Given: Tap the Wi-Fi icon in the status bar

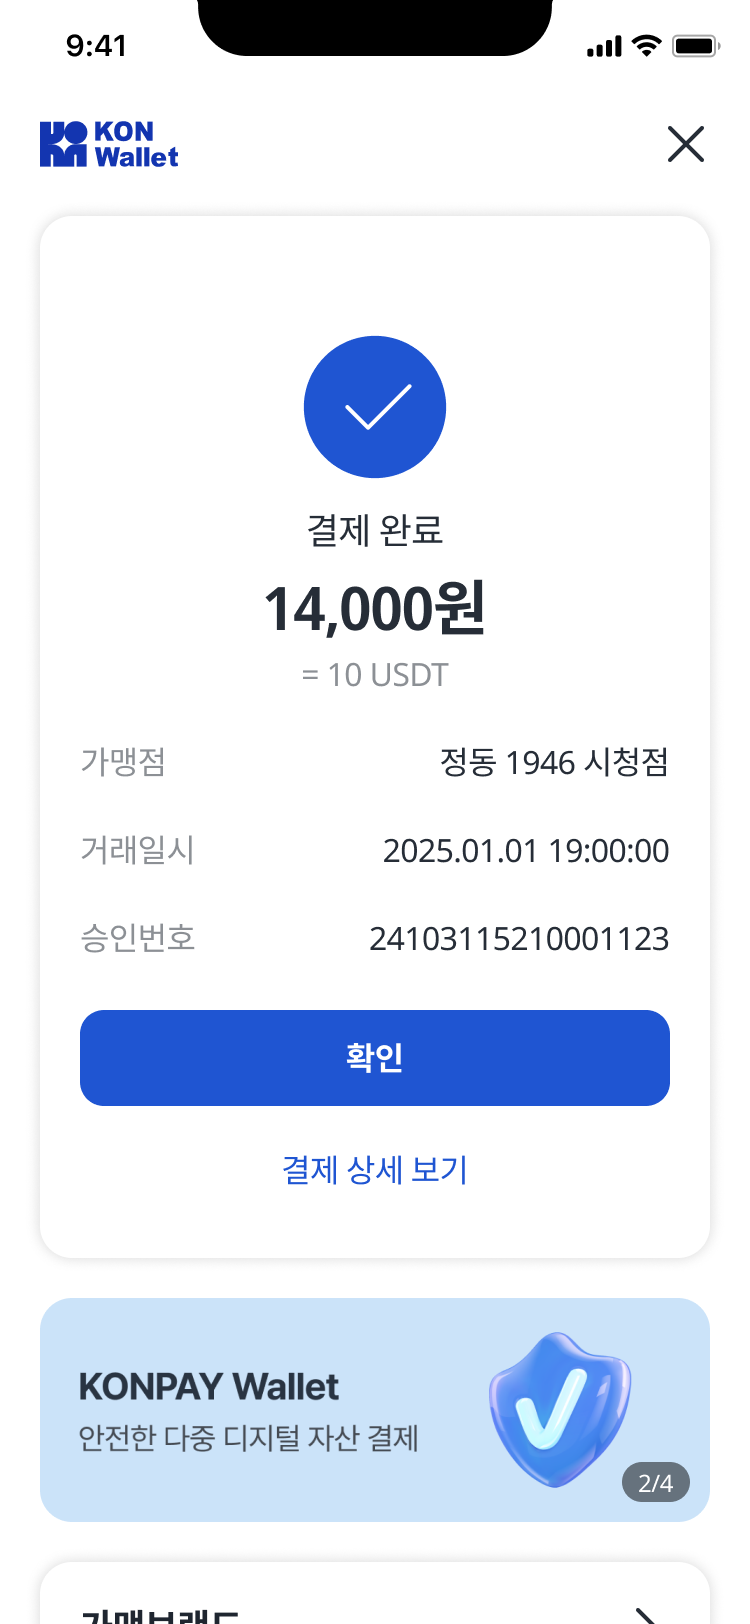Looking at the screenshot, I should [x=647, y=45].
